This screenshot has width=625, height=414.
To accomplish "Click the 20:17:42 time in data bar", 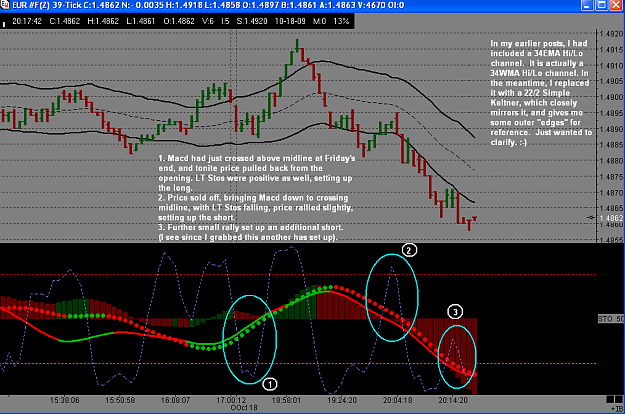I will (x=27, y=21).
